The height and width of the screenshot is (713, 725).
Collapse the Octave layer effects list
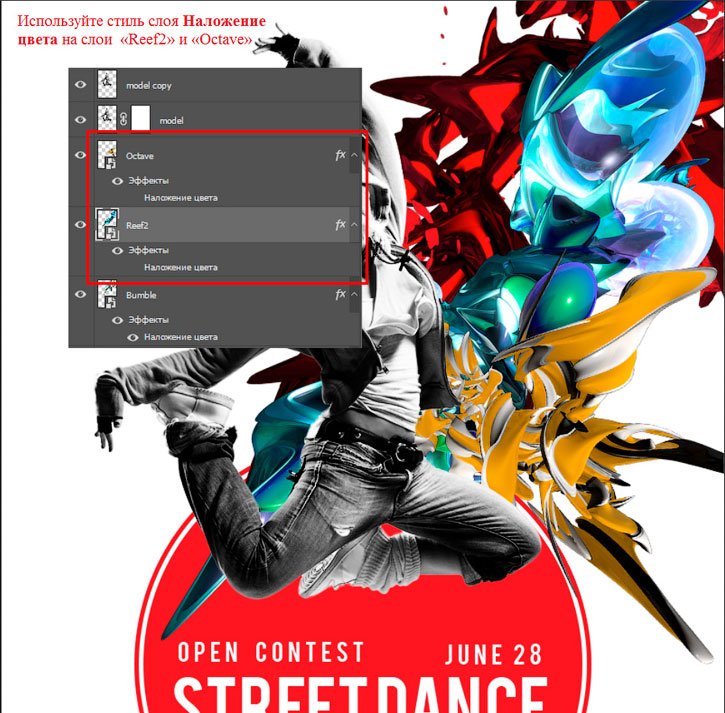click(354, 155)
